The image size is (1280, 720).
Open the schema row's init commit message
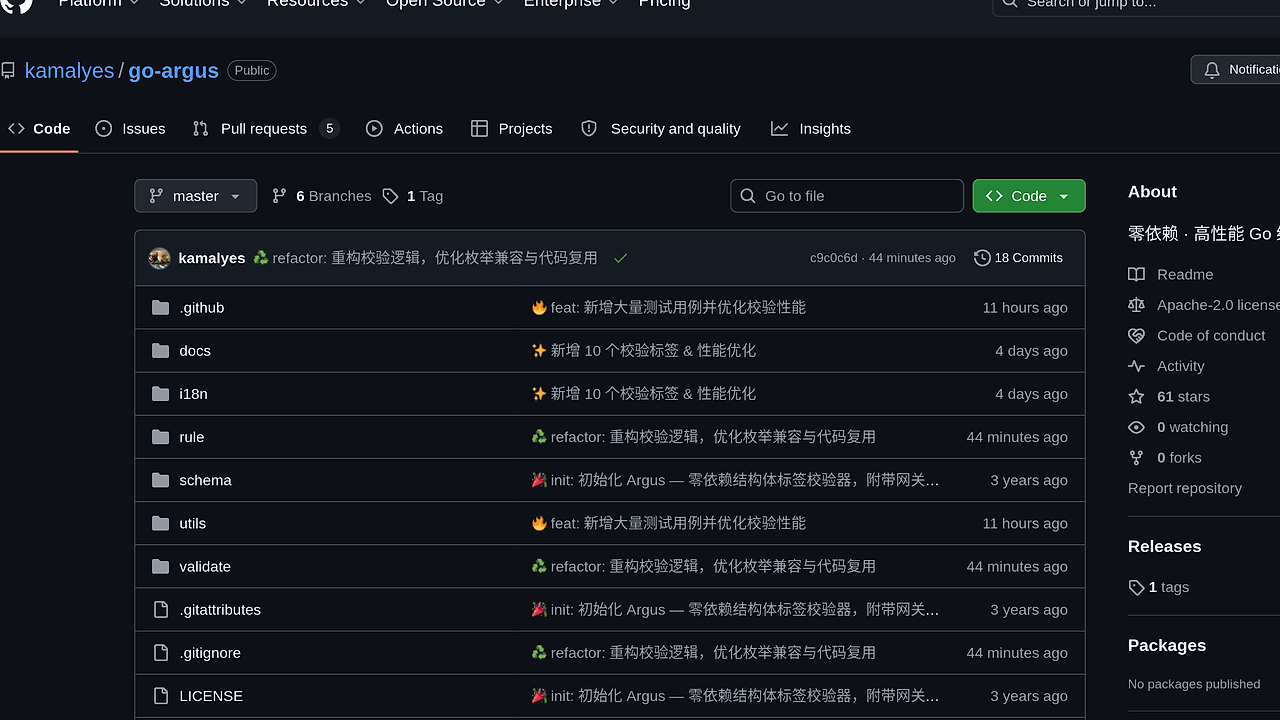tap(735, 480)
